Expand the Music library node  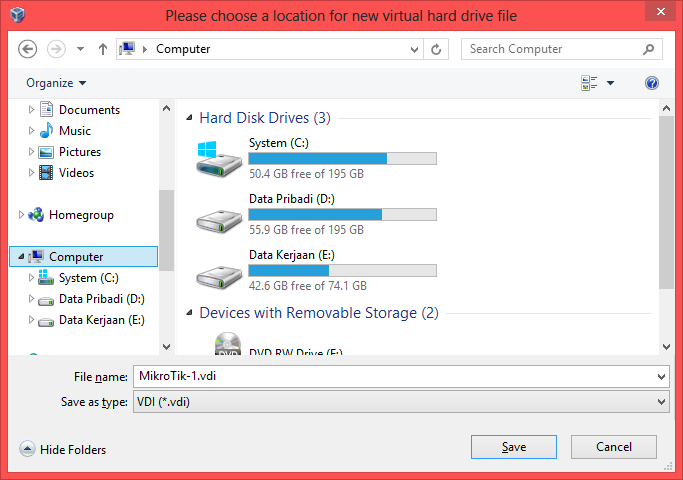(x=31, y=131)
